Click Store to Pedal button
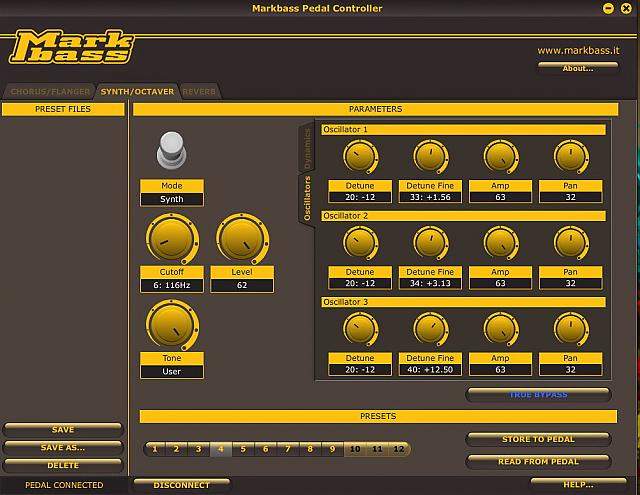Image resolution: width=640 pixels, height=495 pixels. (538, 439)
